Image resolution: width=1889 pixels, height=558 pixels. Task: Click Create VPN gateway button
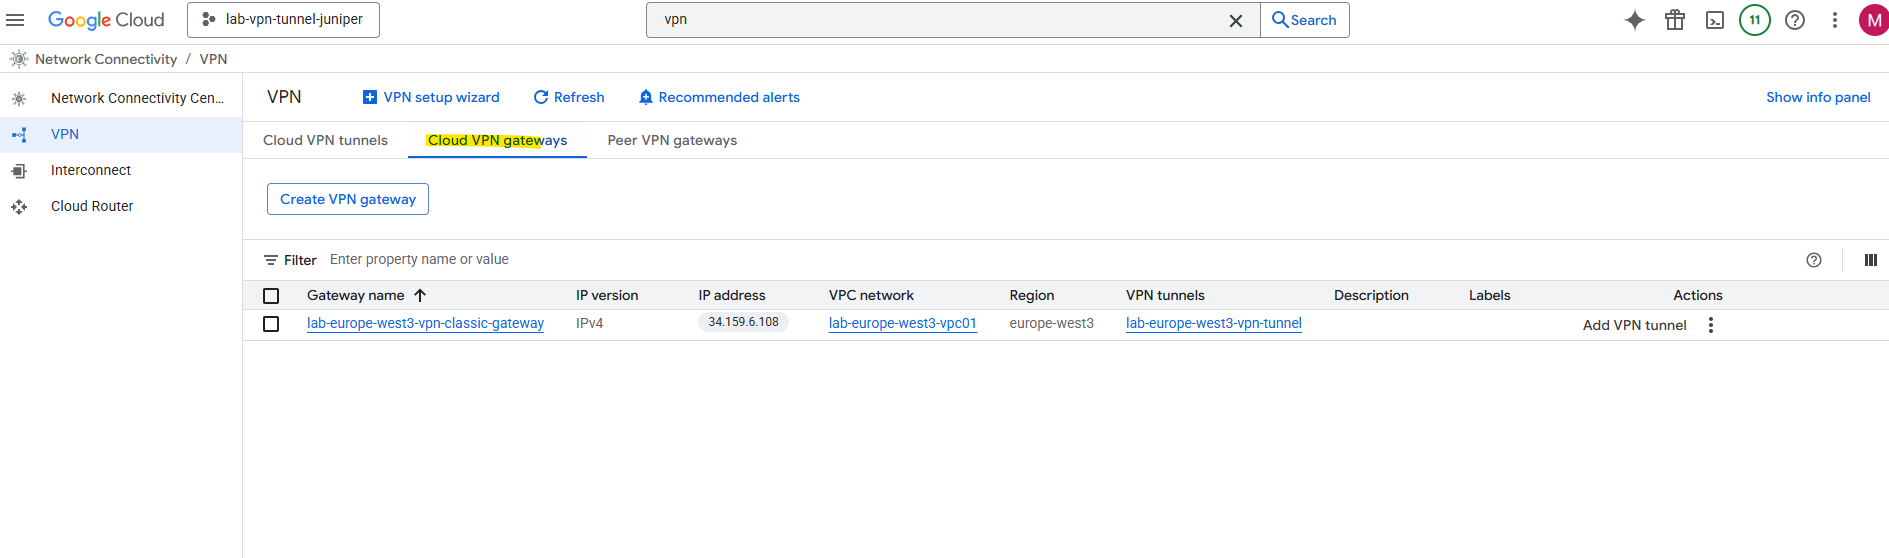(348, 199)
